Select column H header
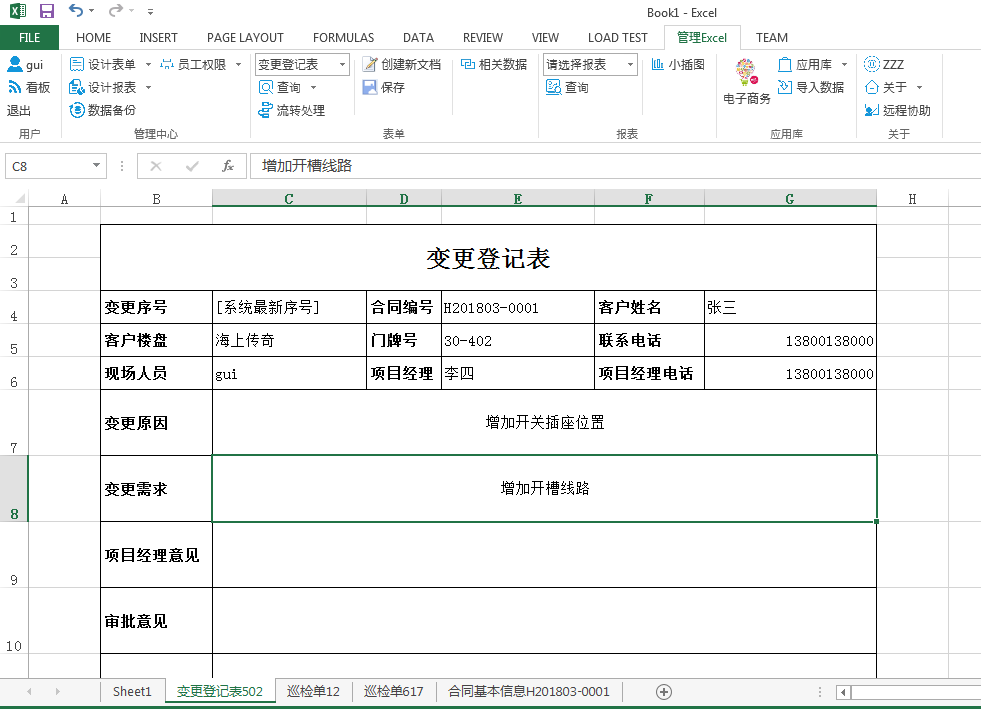The width and height of the screenshot is (981, 709). coord(912,199)
